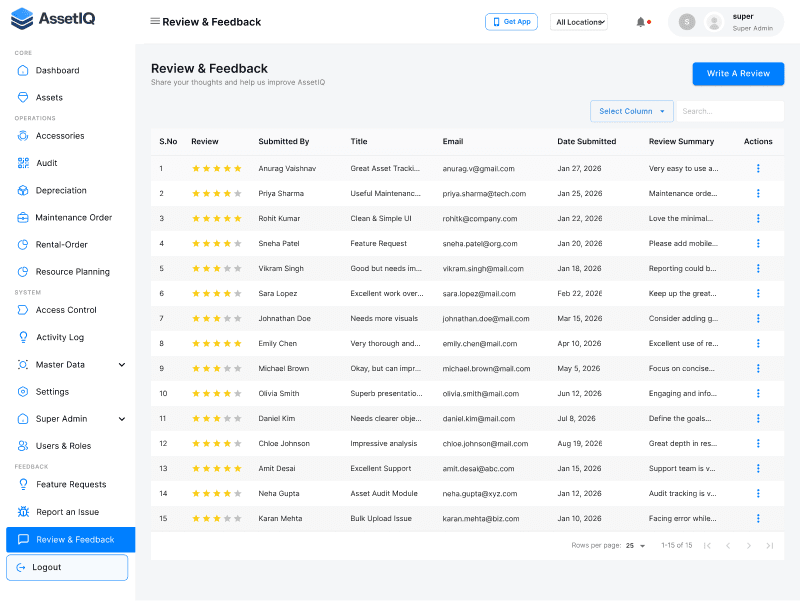The height and width of the screenshot is (601, 800).
Task: Open actions menu for Olivia Smith
Action: coord(758,393)
